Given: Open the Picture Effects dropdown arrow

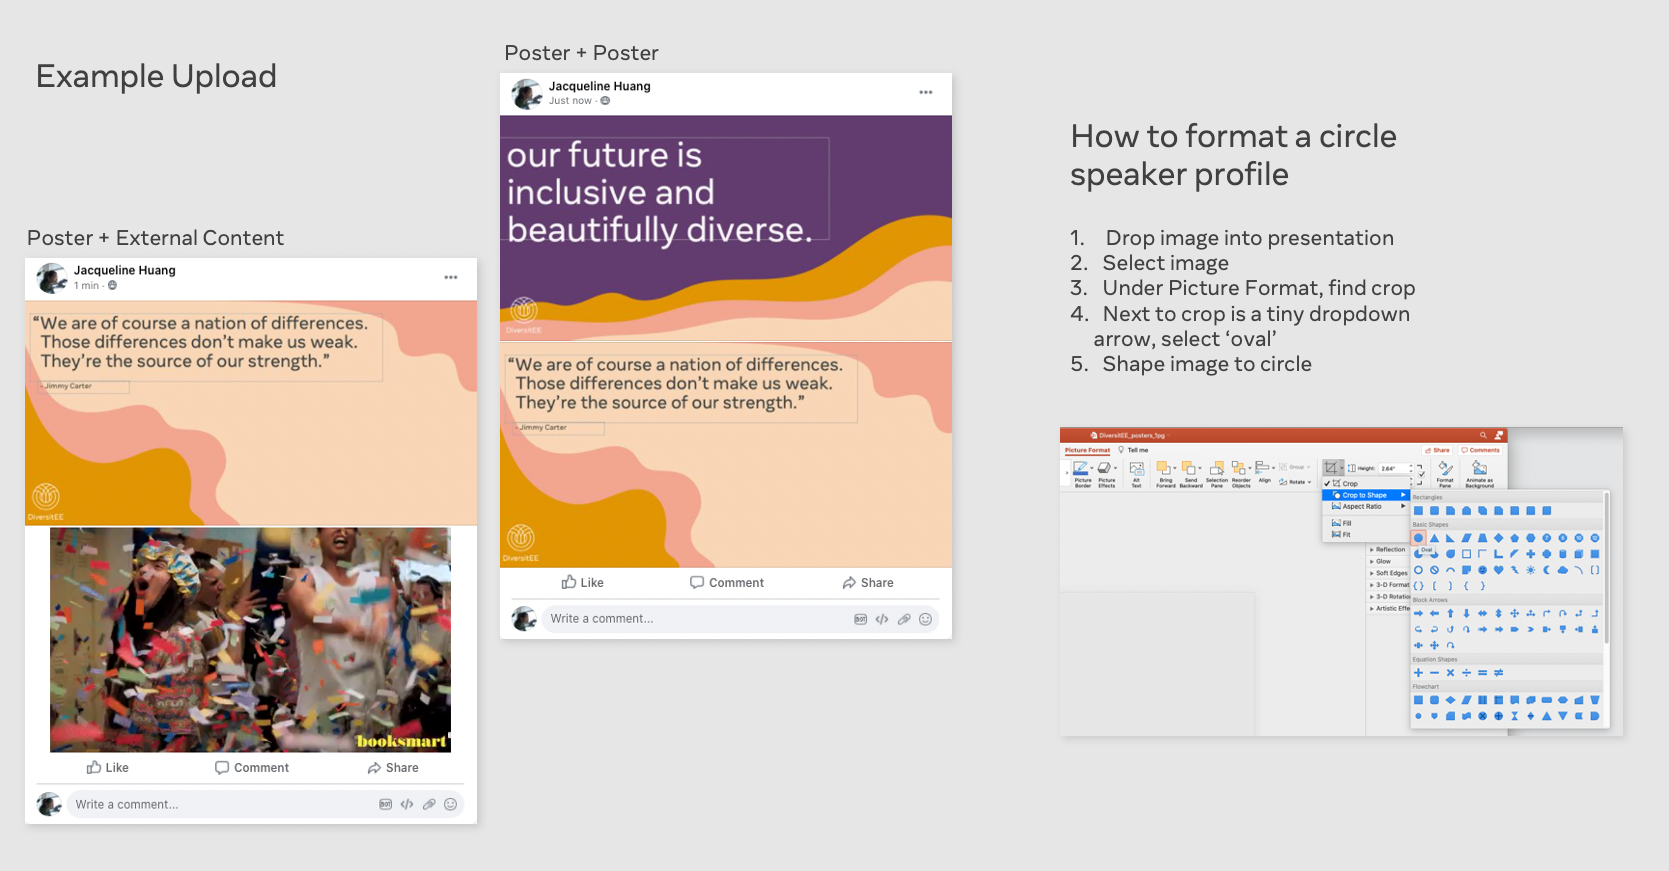Looking at the screenshot, I should pyautogui.click(x=1116, y=468).
